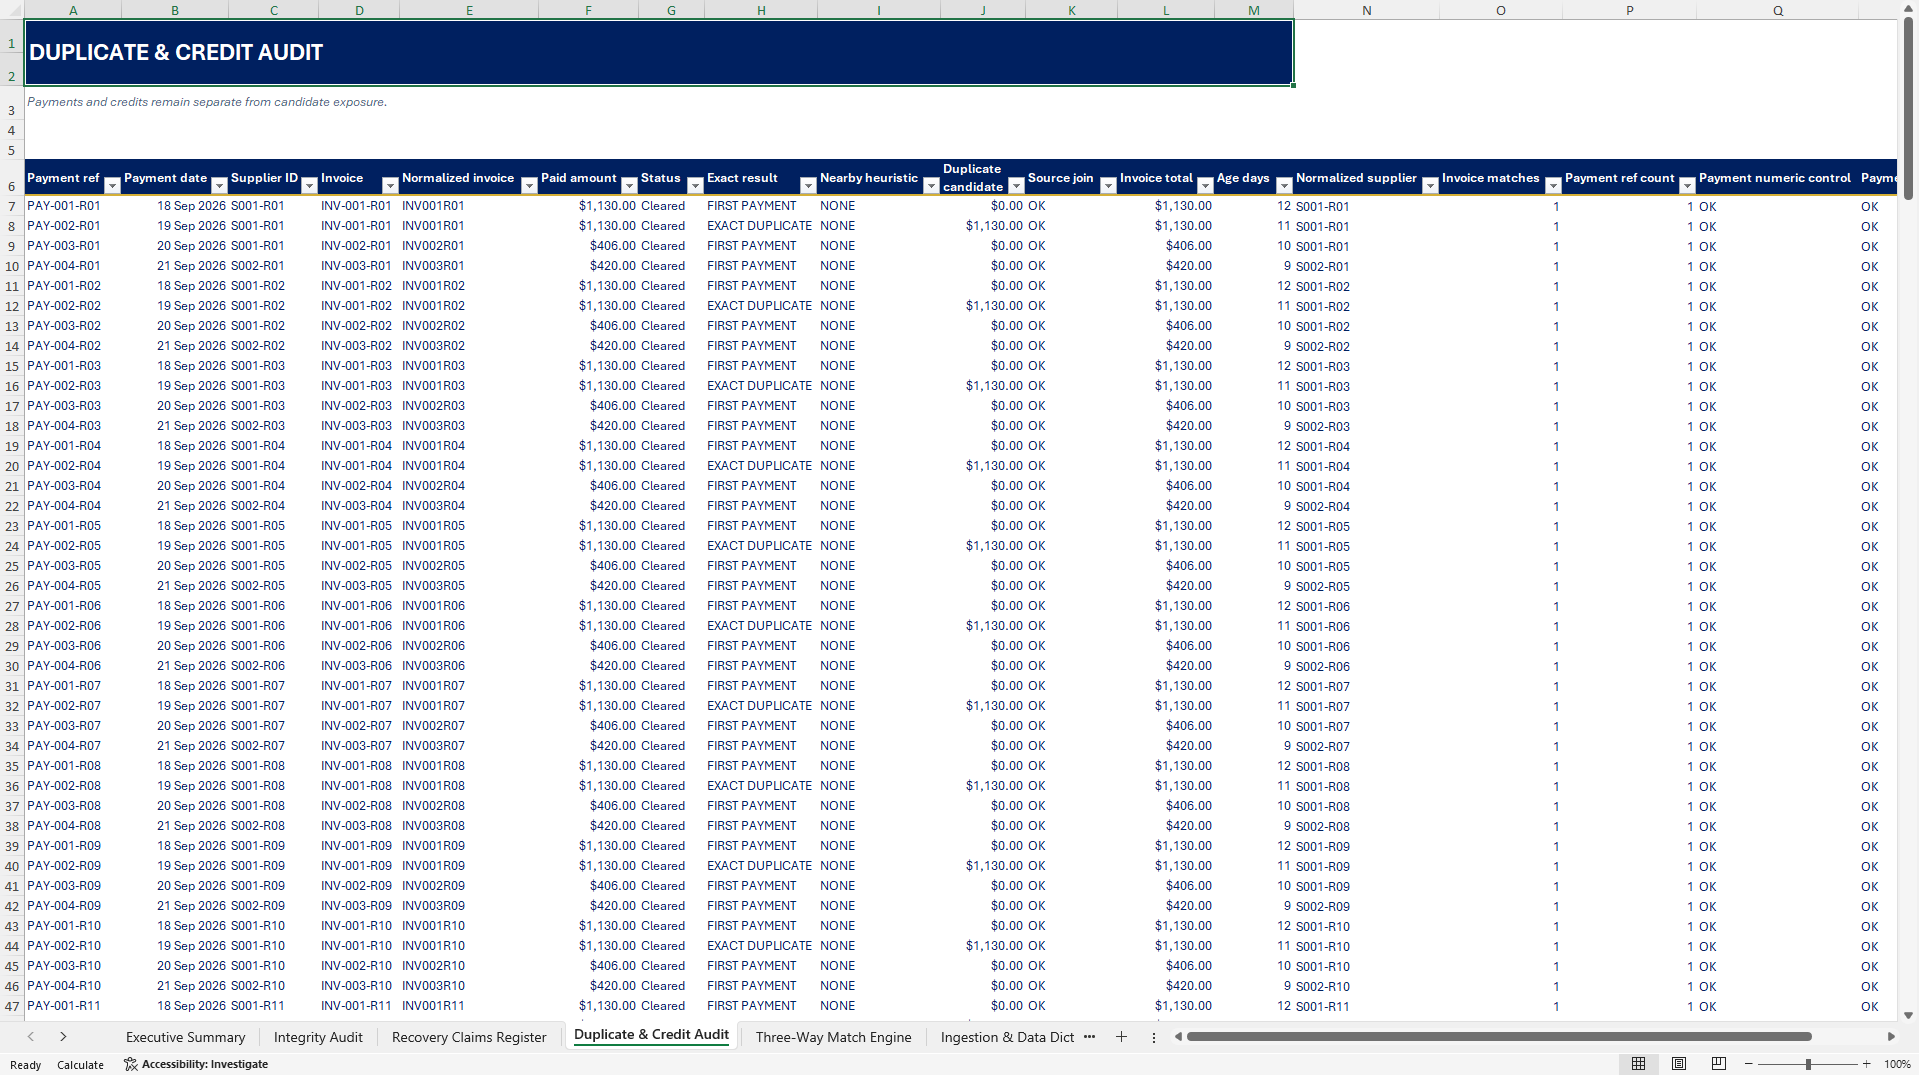Click the zoom out minus button
The height and width of the screenshot is (1075, 1919).
click(x=1749, y=1064)
